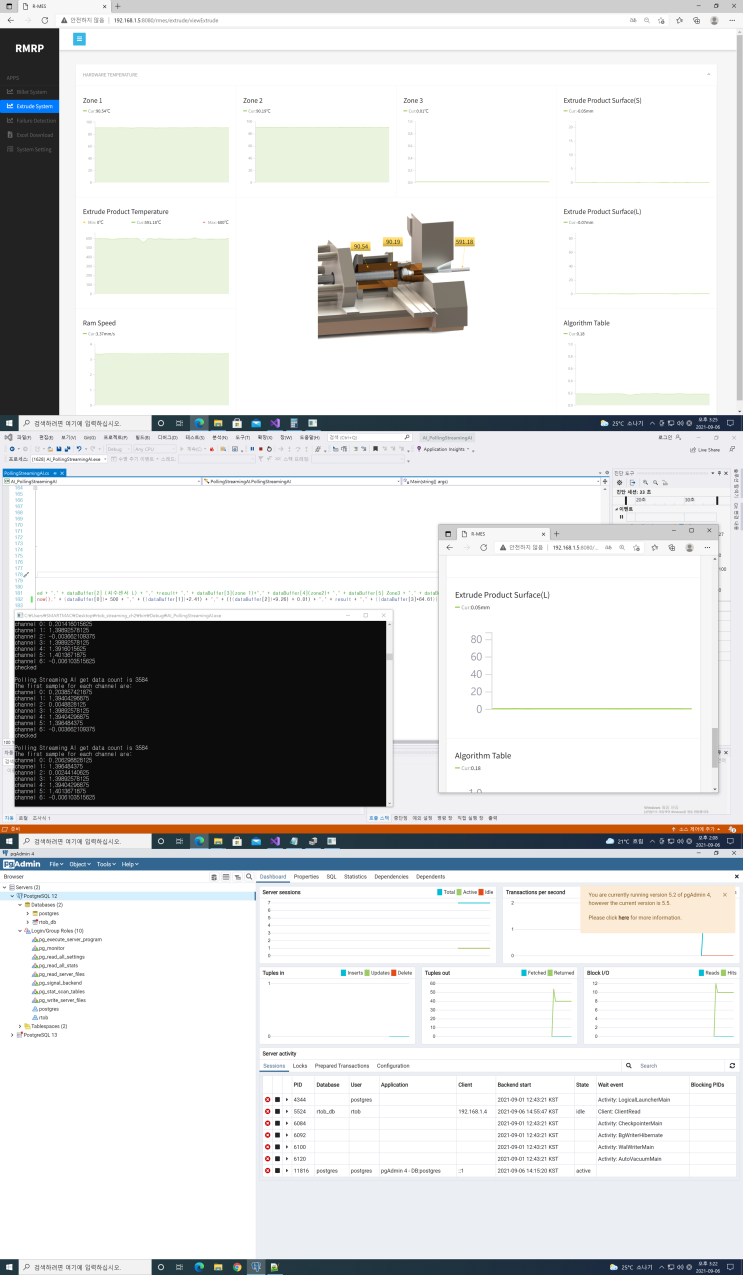Switch to pgAdmin SQL tab
The height and width of the screenshot is (1275, 743).
[x=331, y=876]
